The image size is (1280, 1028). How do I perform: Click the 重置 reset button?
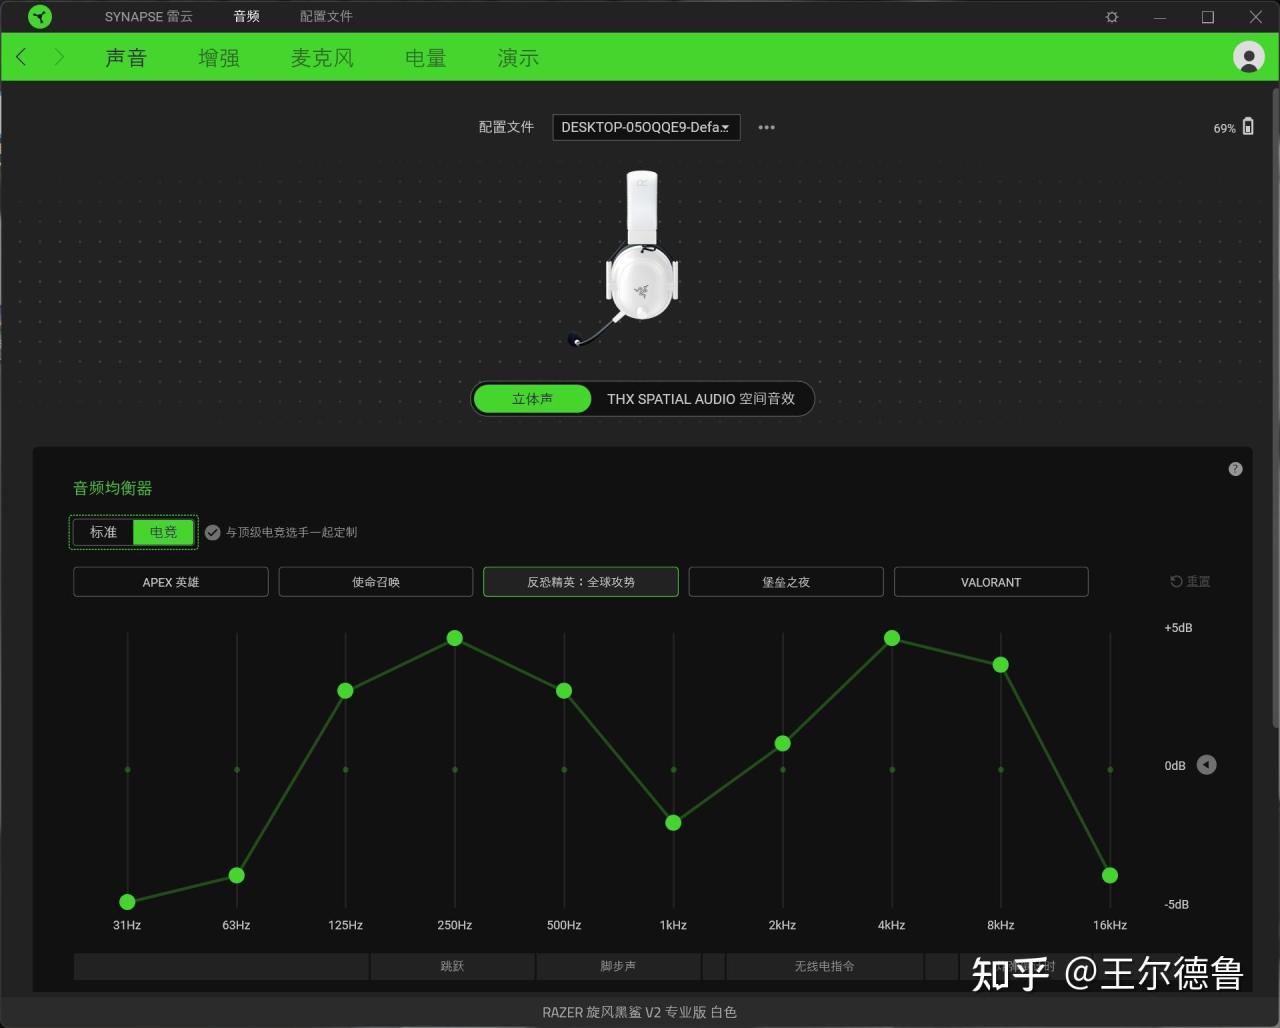1190,581
